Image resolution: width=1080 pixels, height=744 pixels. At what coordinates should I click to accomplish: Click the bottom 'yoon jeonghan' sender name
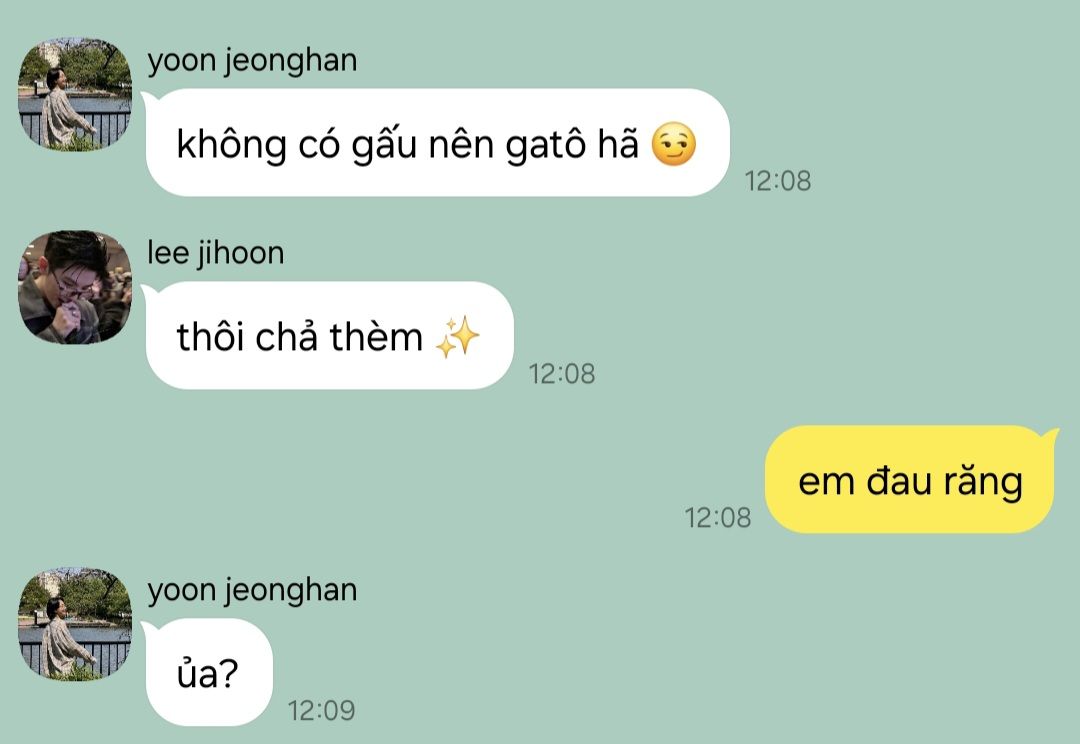[252, 590]
